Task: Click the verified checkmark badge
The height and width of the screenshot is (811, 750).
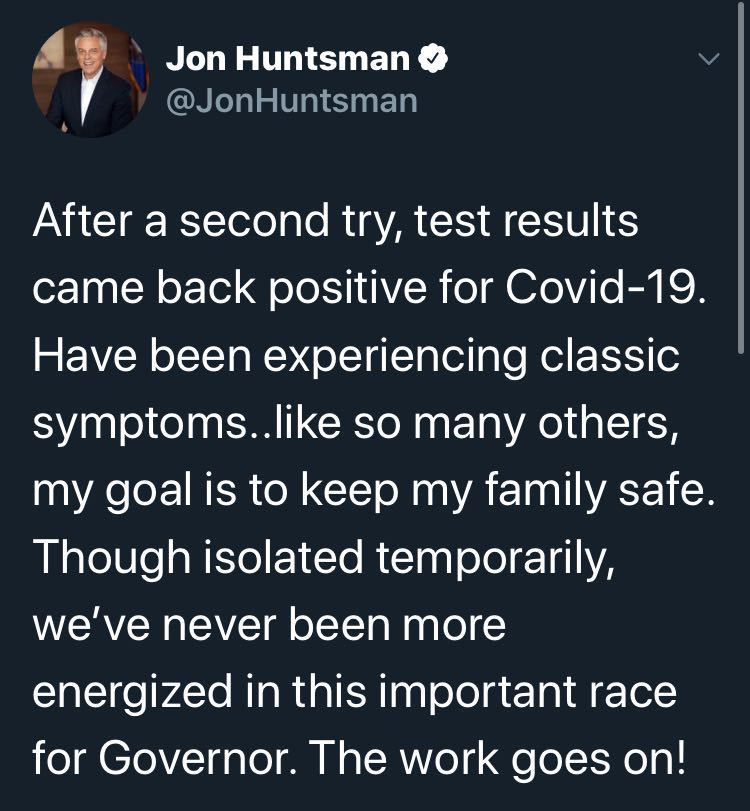Action: [432, 60]
